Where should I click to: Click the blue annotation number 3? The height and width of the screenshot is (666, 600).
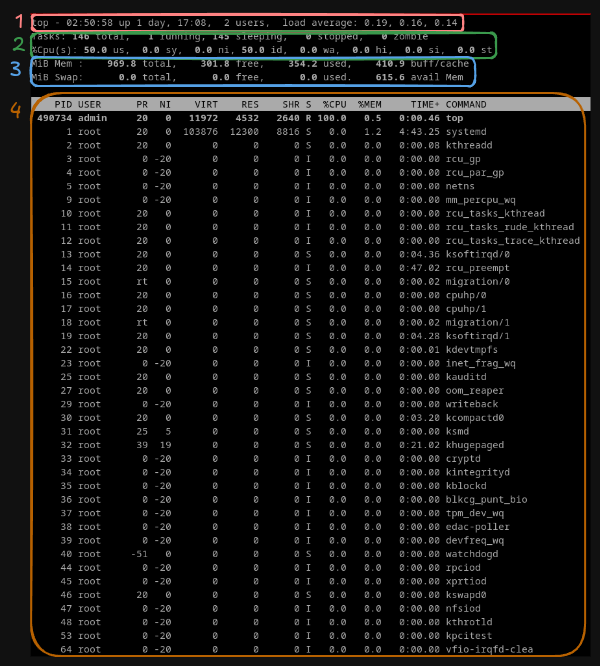(x=15, y=69)
